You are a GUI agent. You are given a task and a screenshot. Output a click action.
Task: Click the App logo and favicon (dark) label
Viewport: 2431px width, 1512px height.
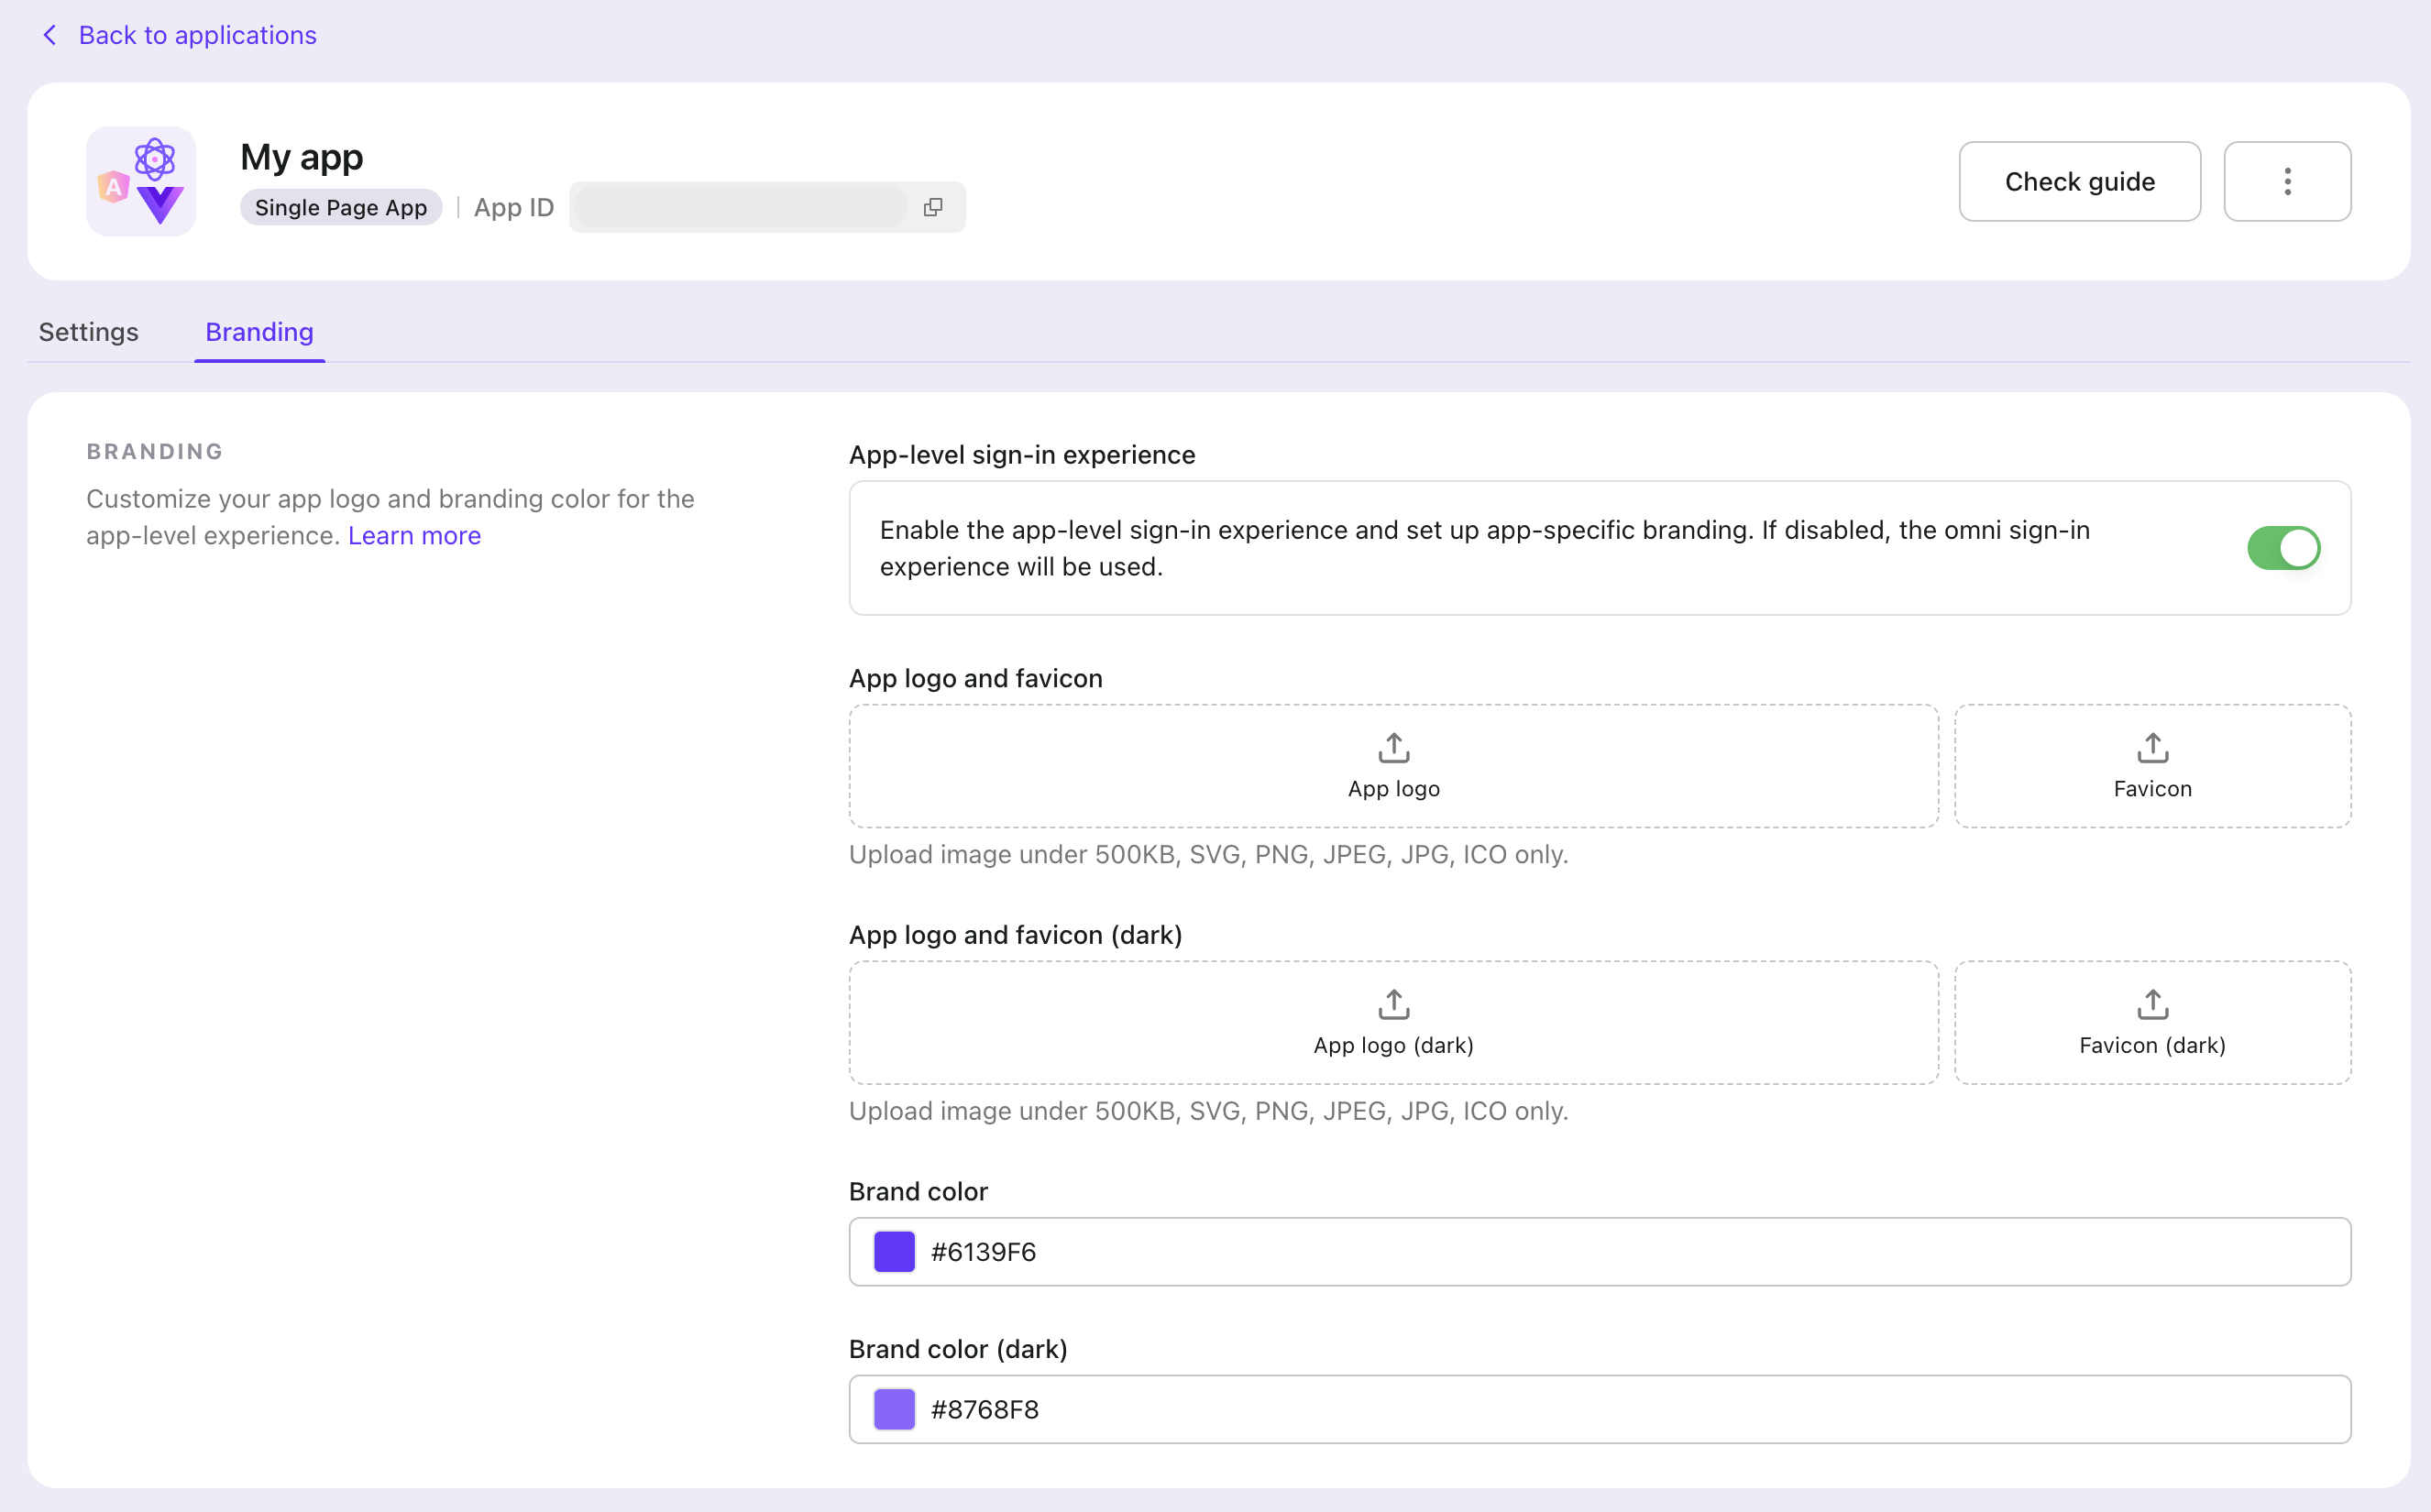tap(1015, 935)
